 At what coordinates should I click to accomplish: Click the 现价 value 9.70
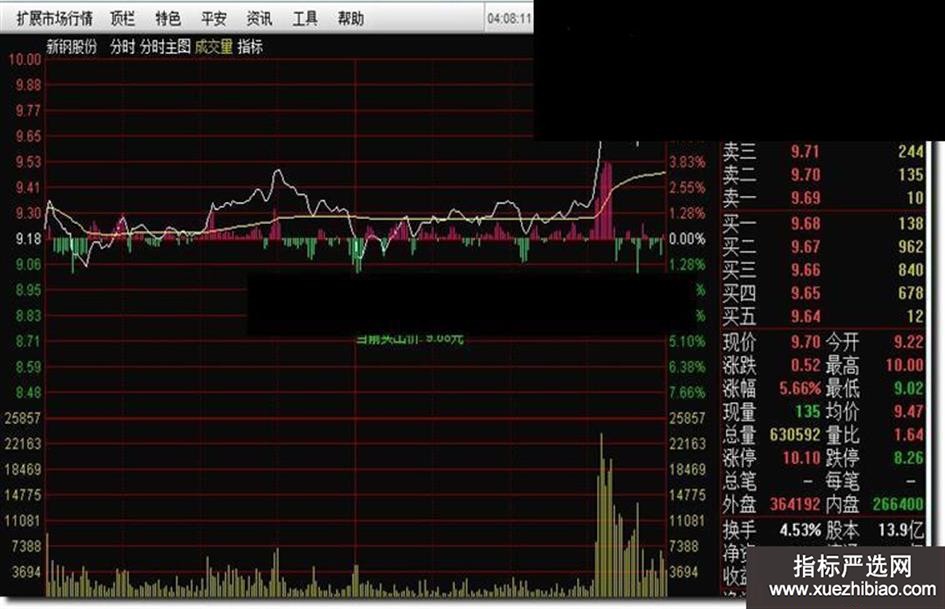pyautogui.click(x=805, y=342)
